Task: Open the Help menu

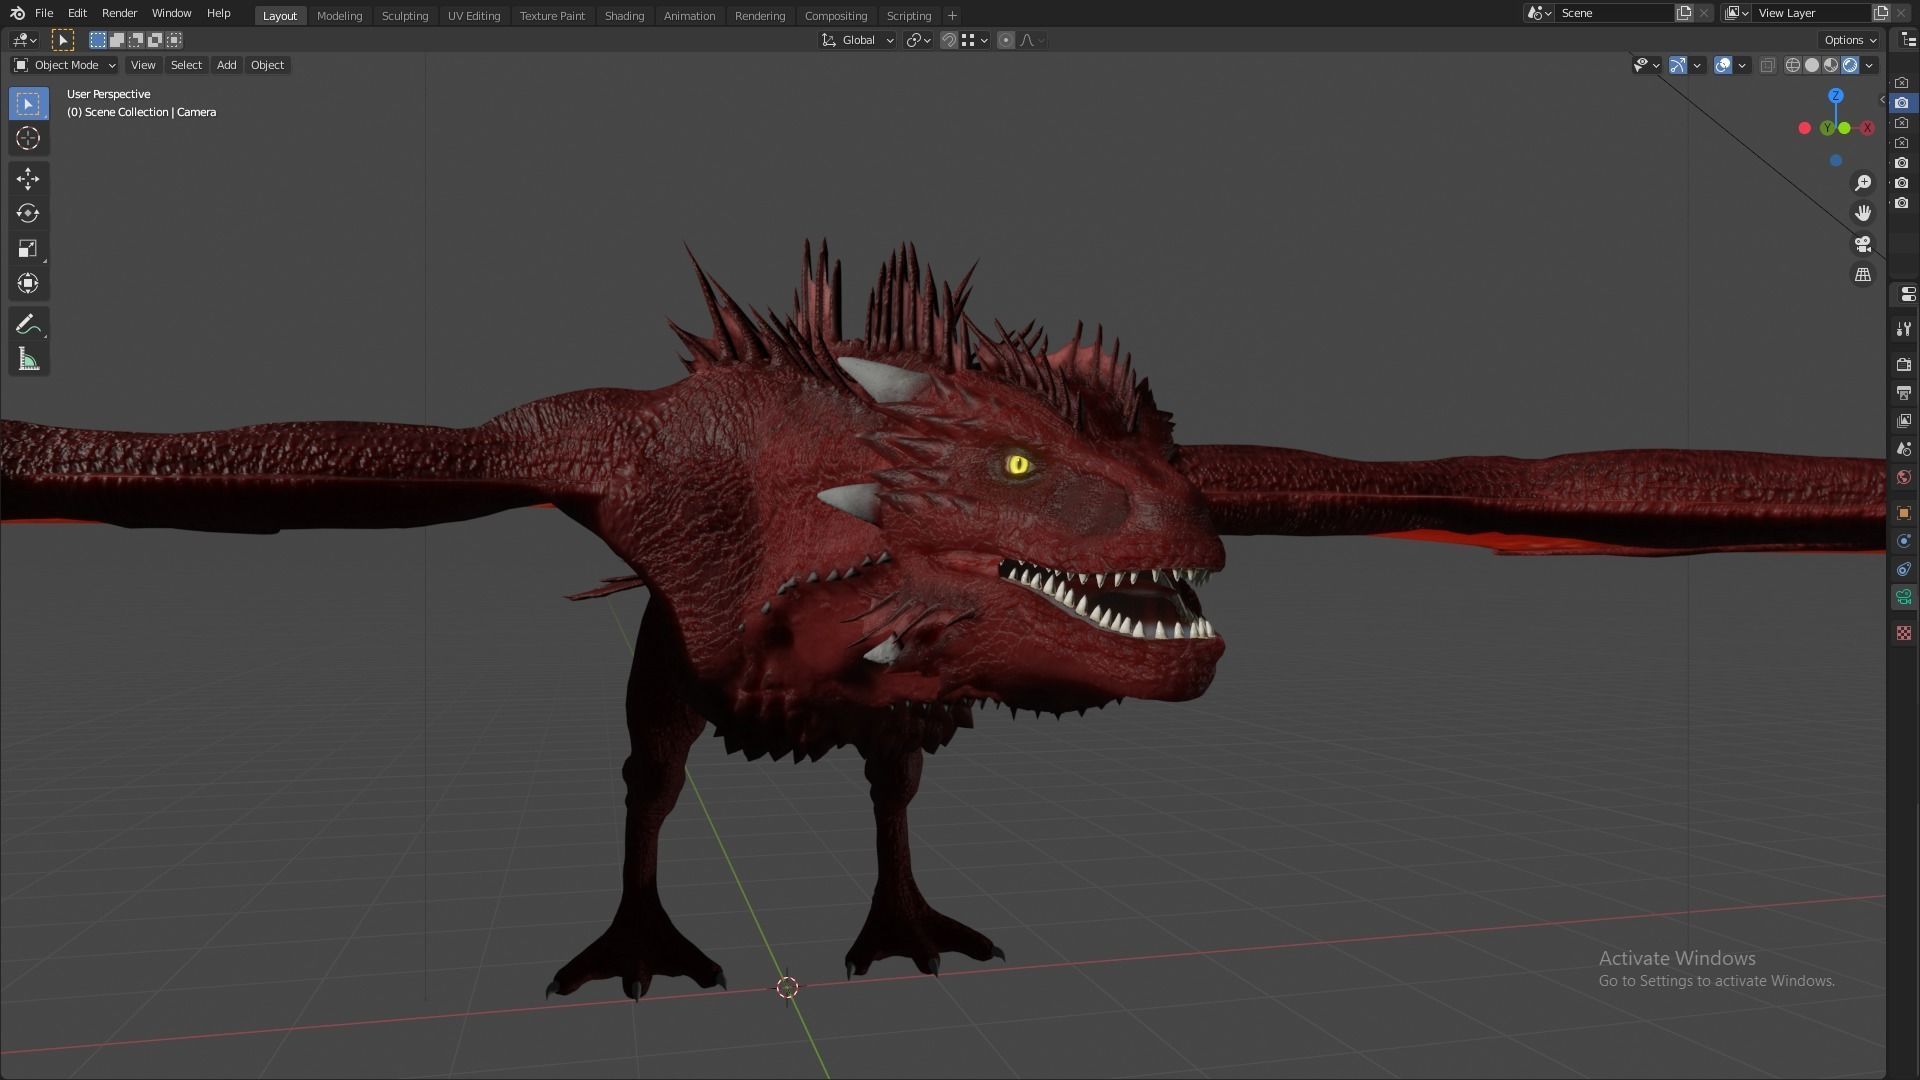Action: (218, 13)
